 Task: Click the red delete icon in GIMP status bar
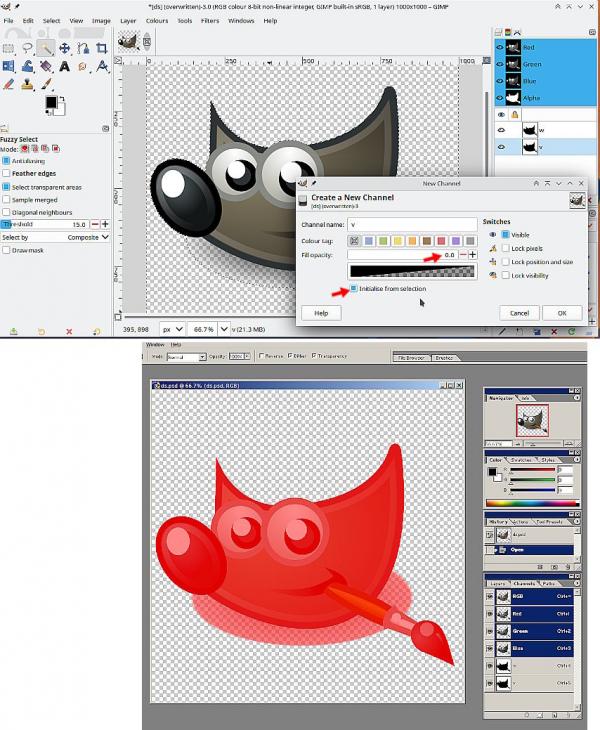[69, 331]
